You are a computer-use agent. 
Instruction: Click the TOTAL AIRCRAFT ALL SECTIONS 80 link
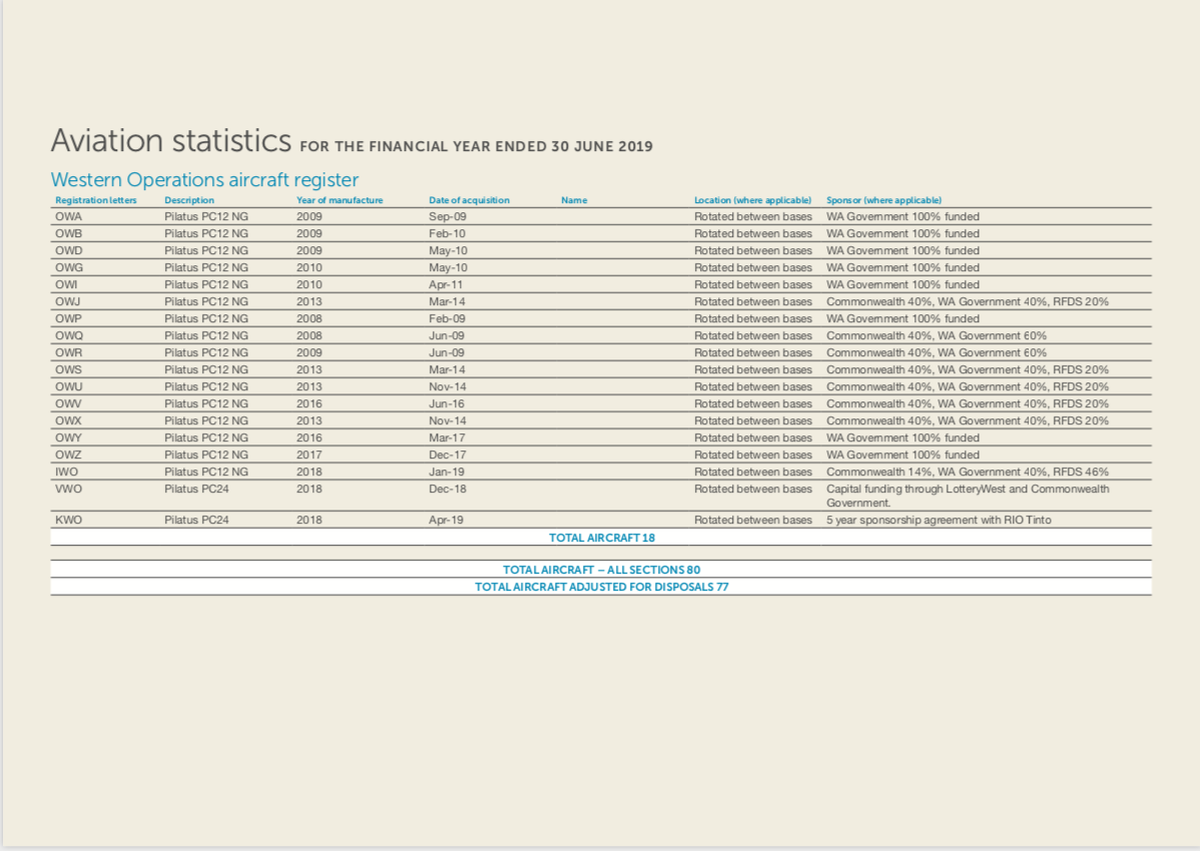[601, 569]
